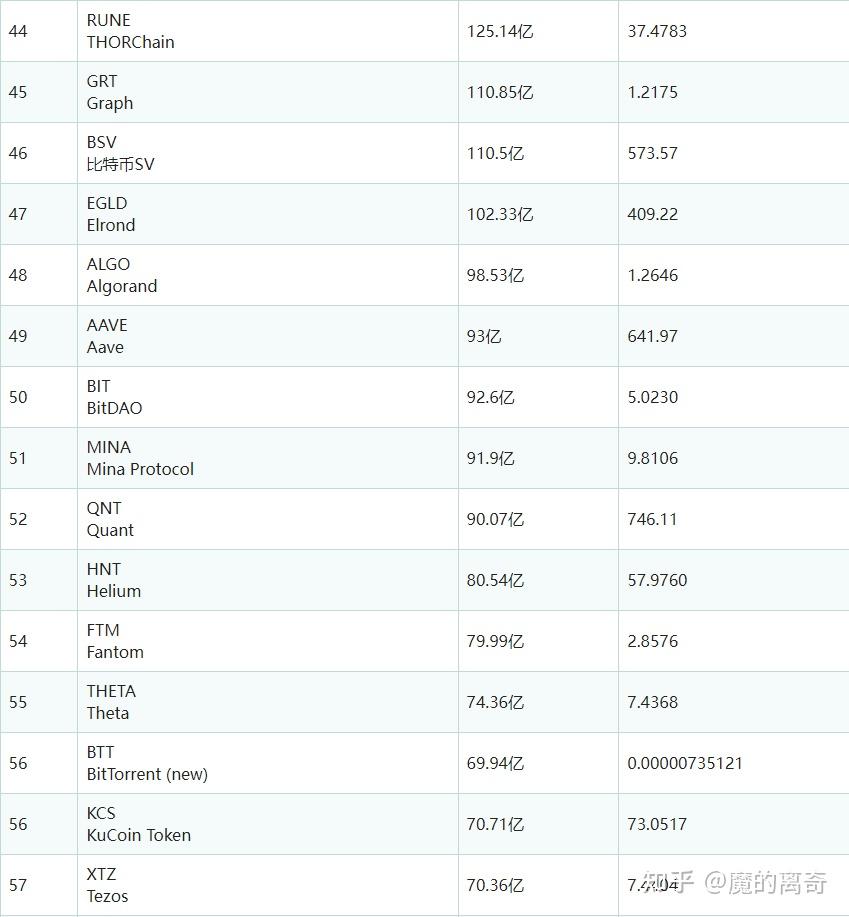Click RUNE market cap 125.14亿

point(500,31)
